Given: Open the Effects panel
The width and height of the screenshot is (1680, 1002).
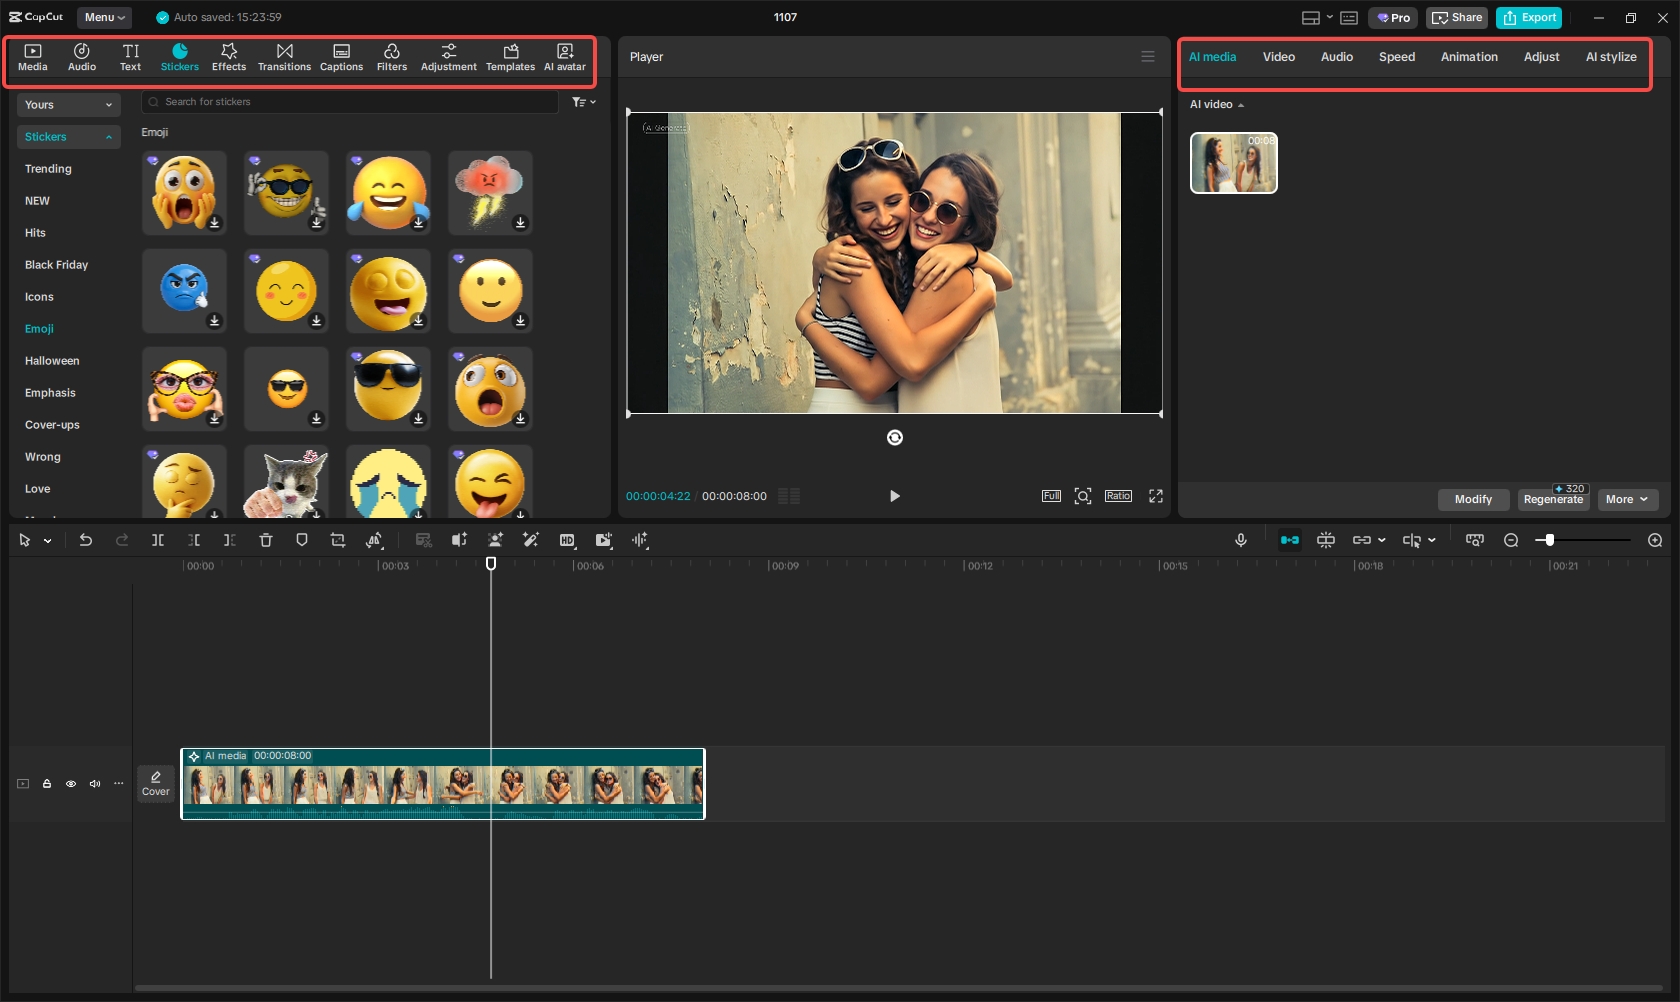Looking at the screenshot, I should point(229,57).
